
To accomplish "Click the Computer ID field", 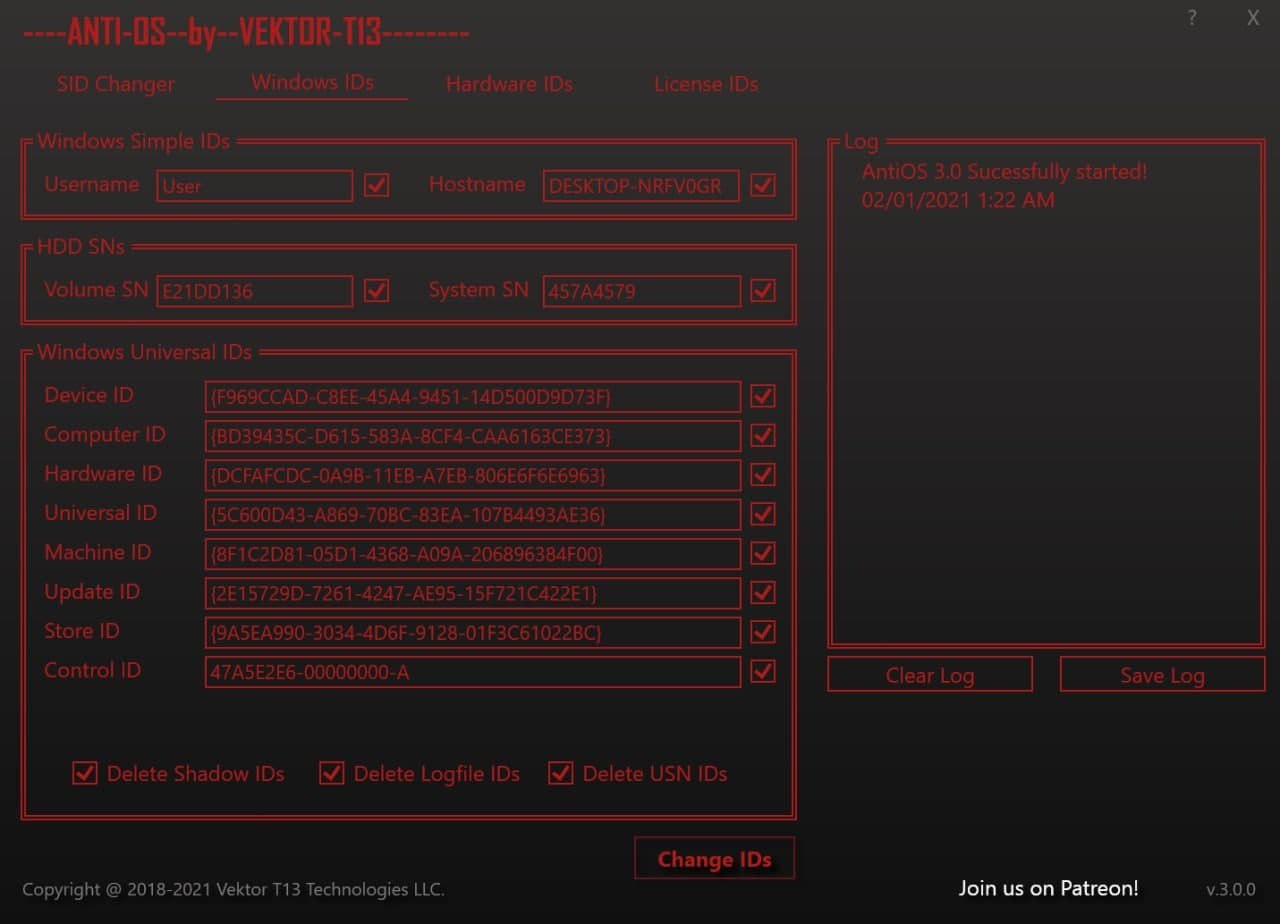I will (x=473, y=436).
